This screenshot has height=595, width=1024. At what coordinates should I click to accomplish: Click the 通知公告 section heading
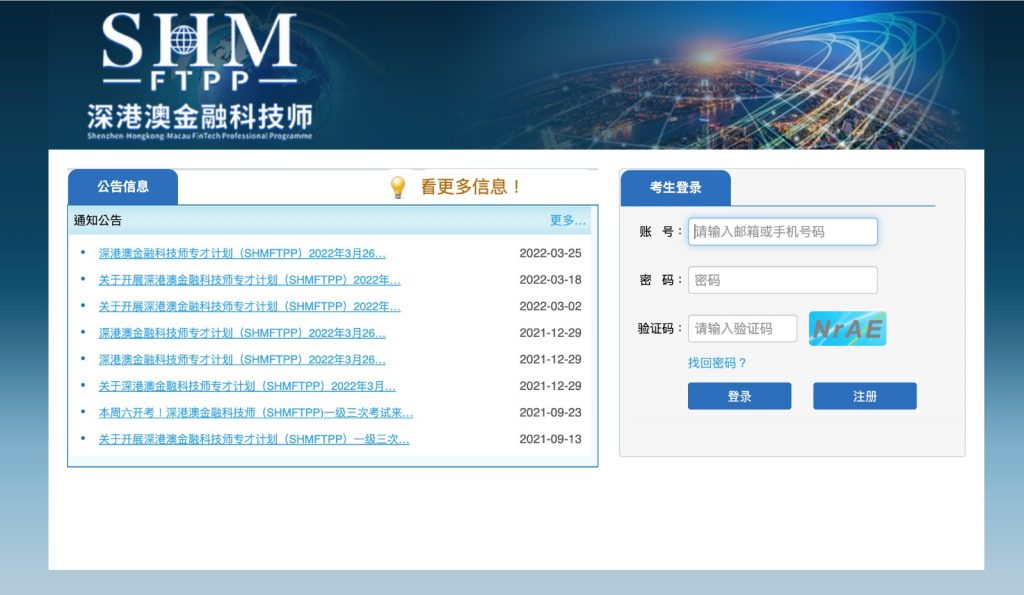tap(97, 220)
